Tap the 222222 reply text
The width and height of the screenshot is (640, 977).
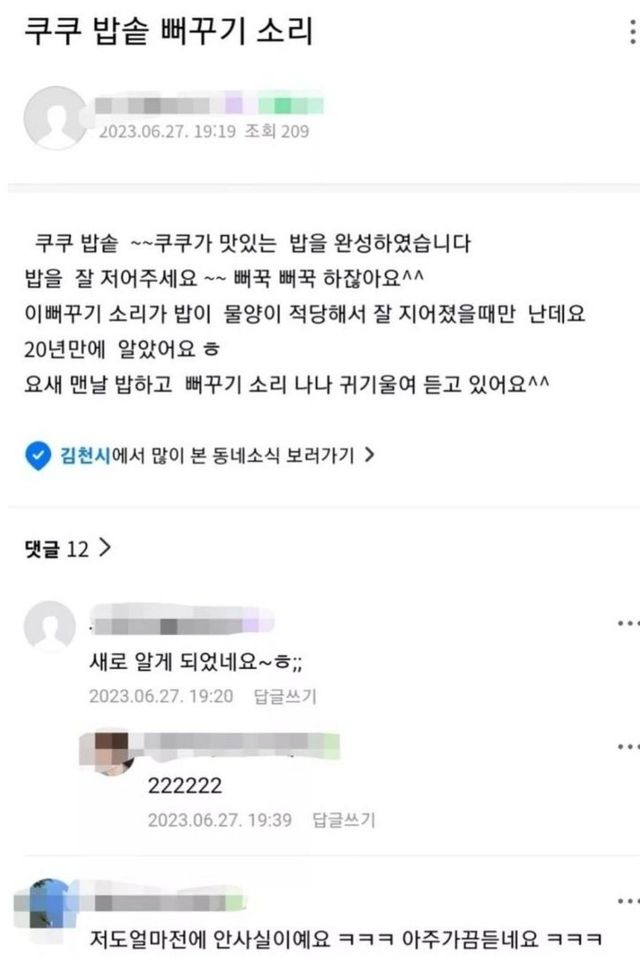[185, 785]
